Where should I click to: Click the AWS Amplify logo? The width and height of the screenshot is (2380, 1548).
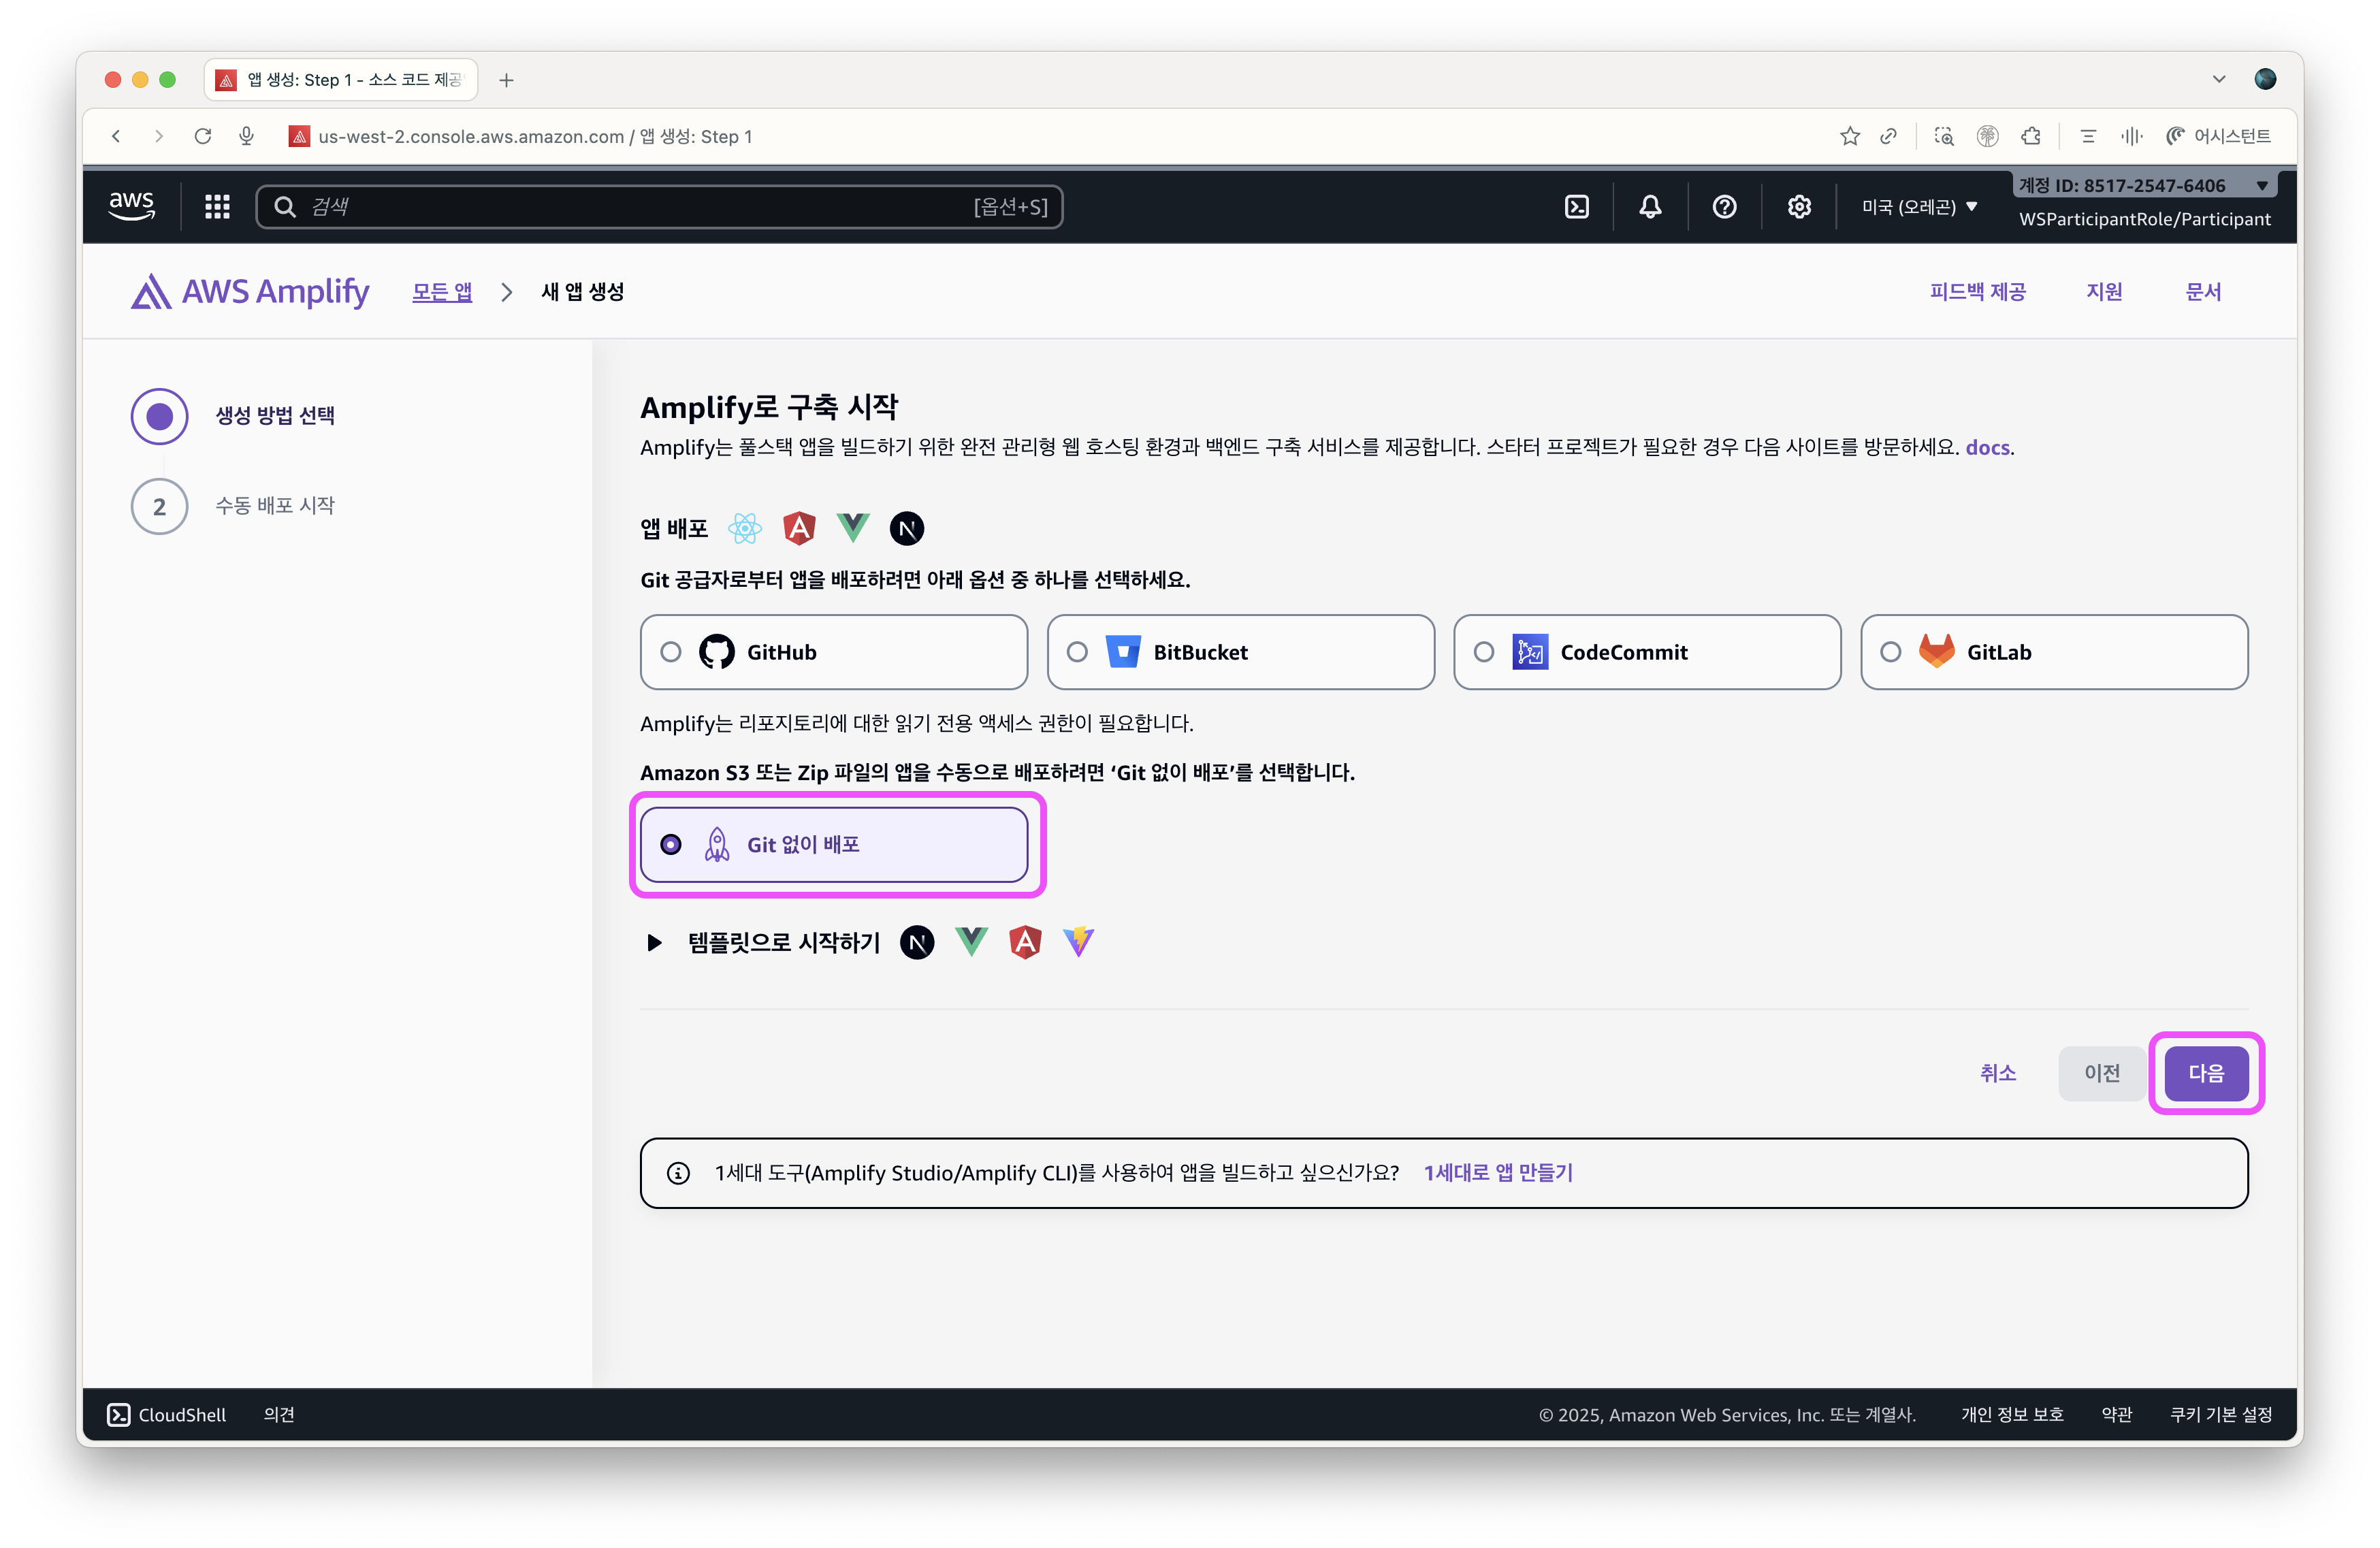(250, 291)
